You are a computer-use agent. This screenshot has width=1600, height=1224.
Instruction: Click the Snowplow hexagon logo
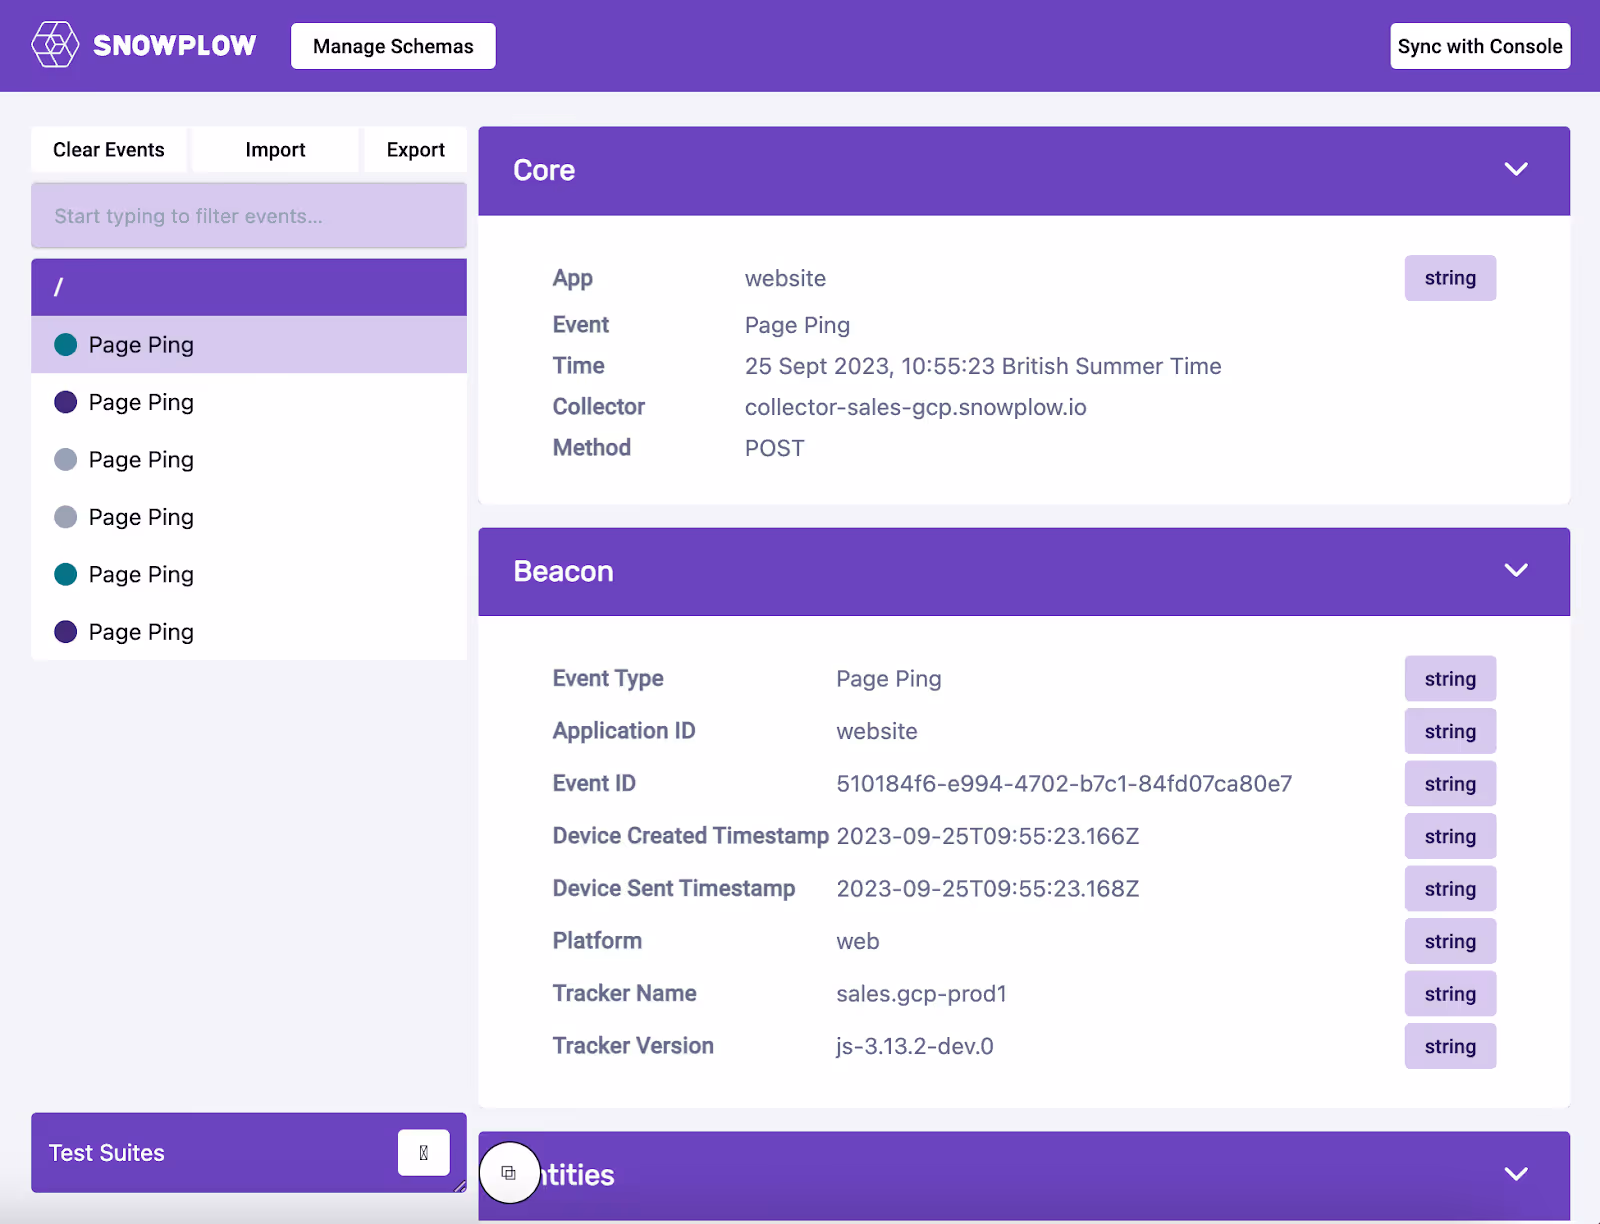(55, 45)
